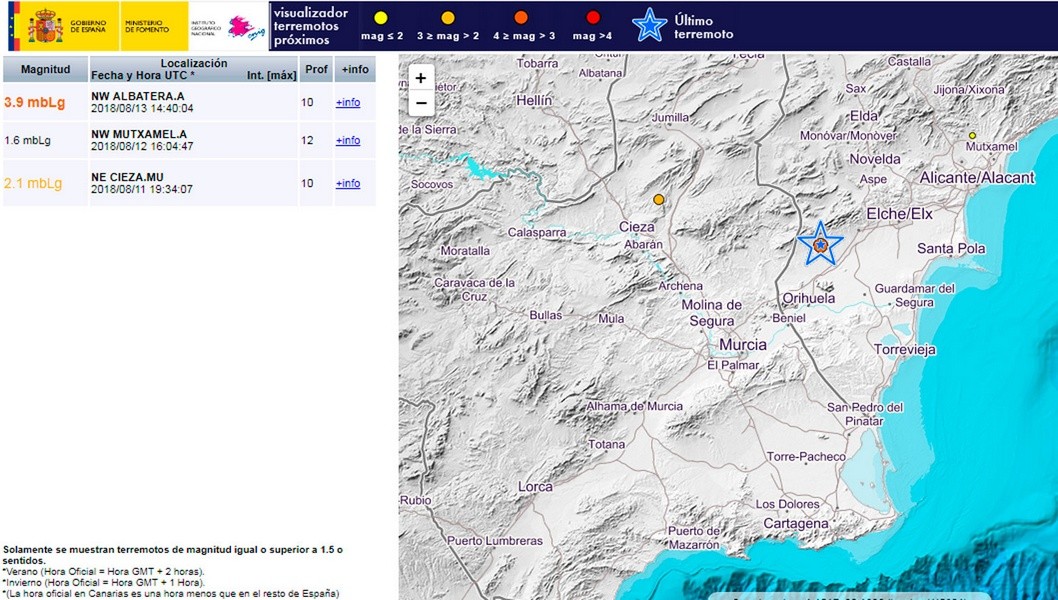This screenshot has height=600, width=1058.
Task: Click the red mag >4 legend circle
Action: click(x=592, y=18)
